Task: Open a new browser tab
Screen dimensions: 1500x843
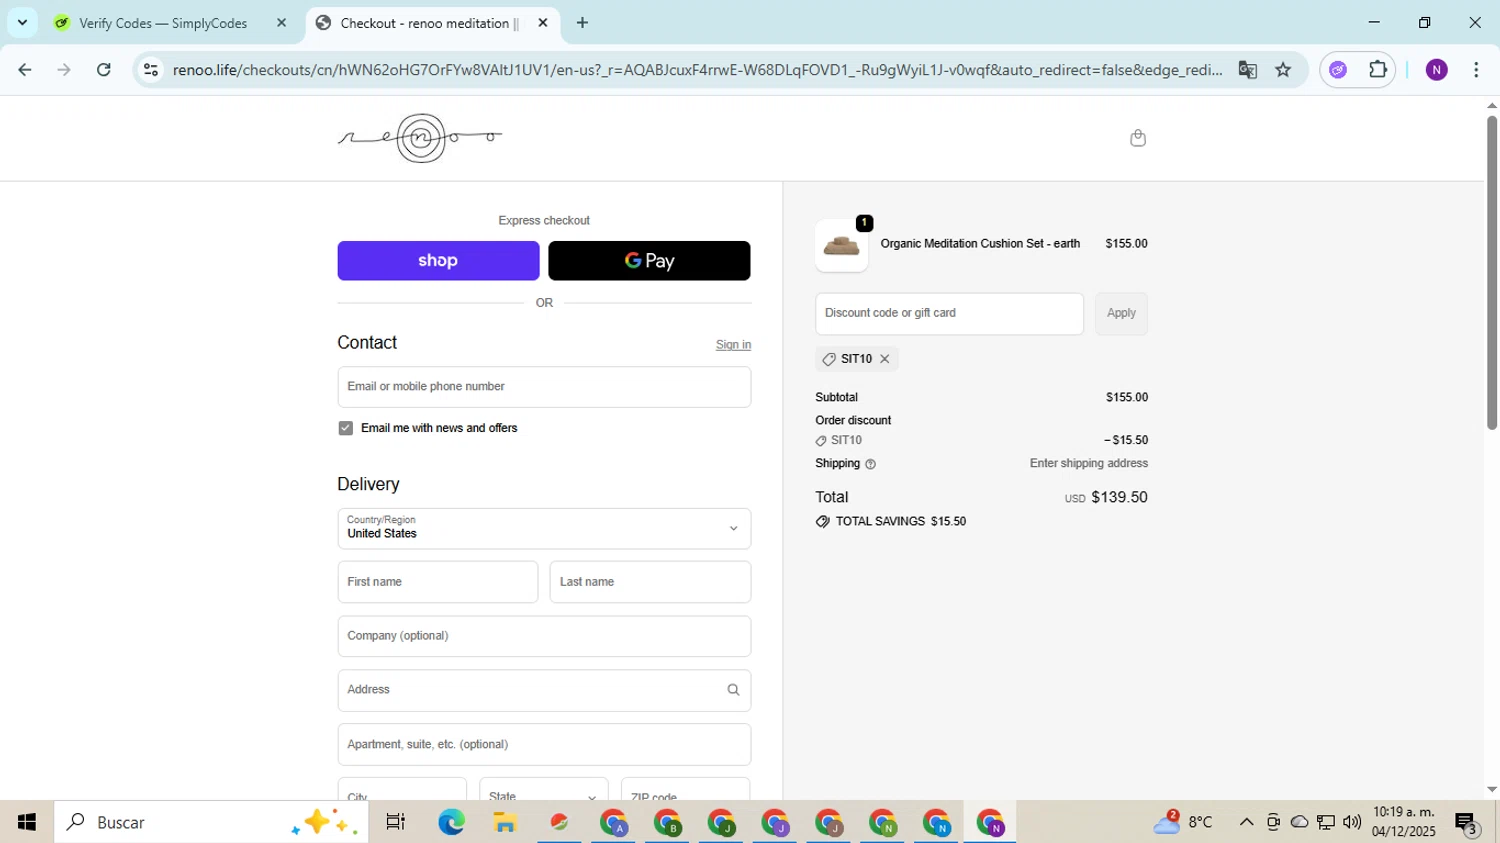Action: click(x=582, y=23)
